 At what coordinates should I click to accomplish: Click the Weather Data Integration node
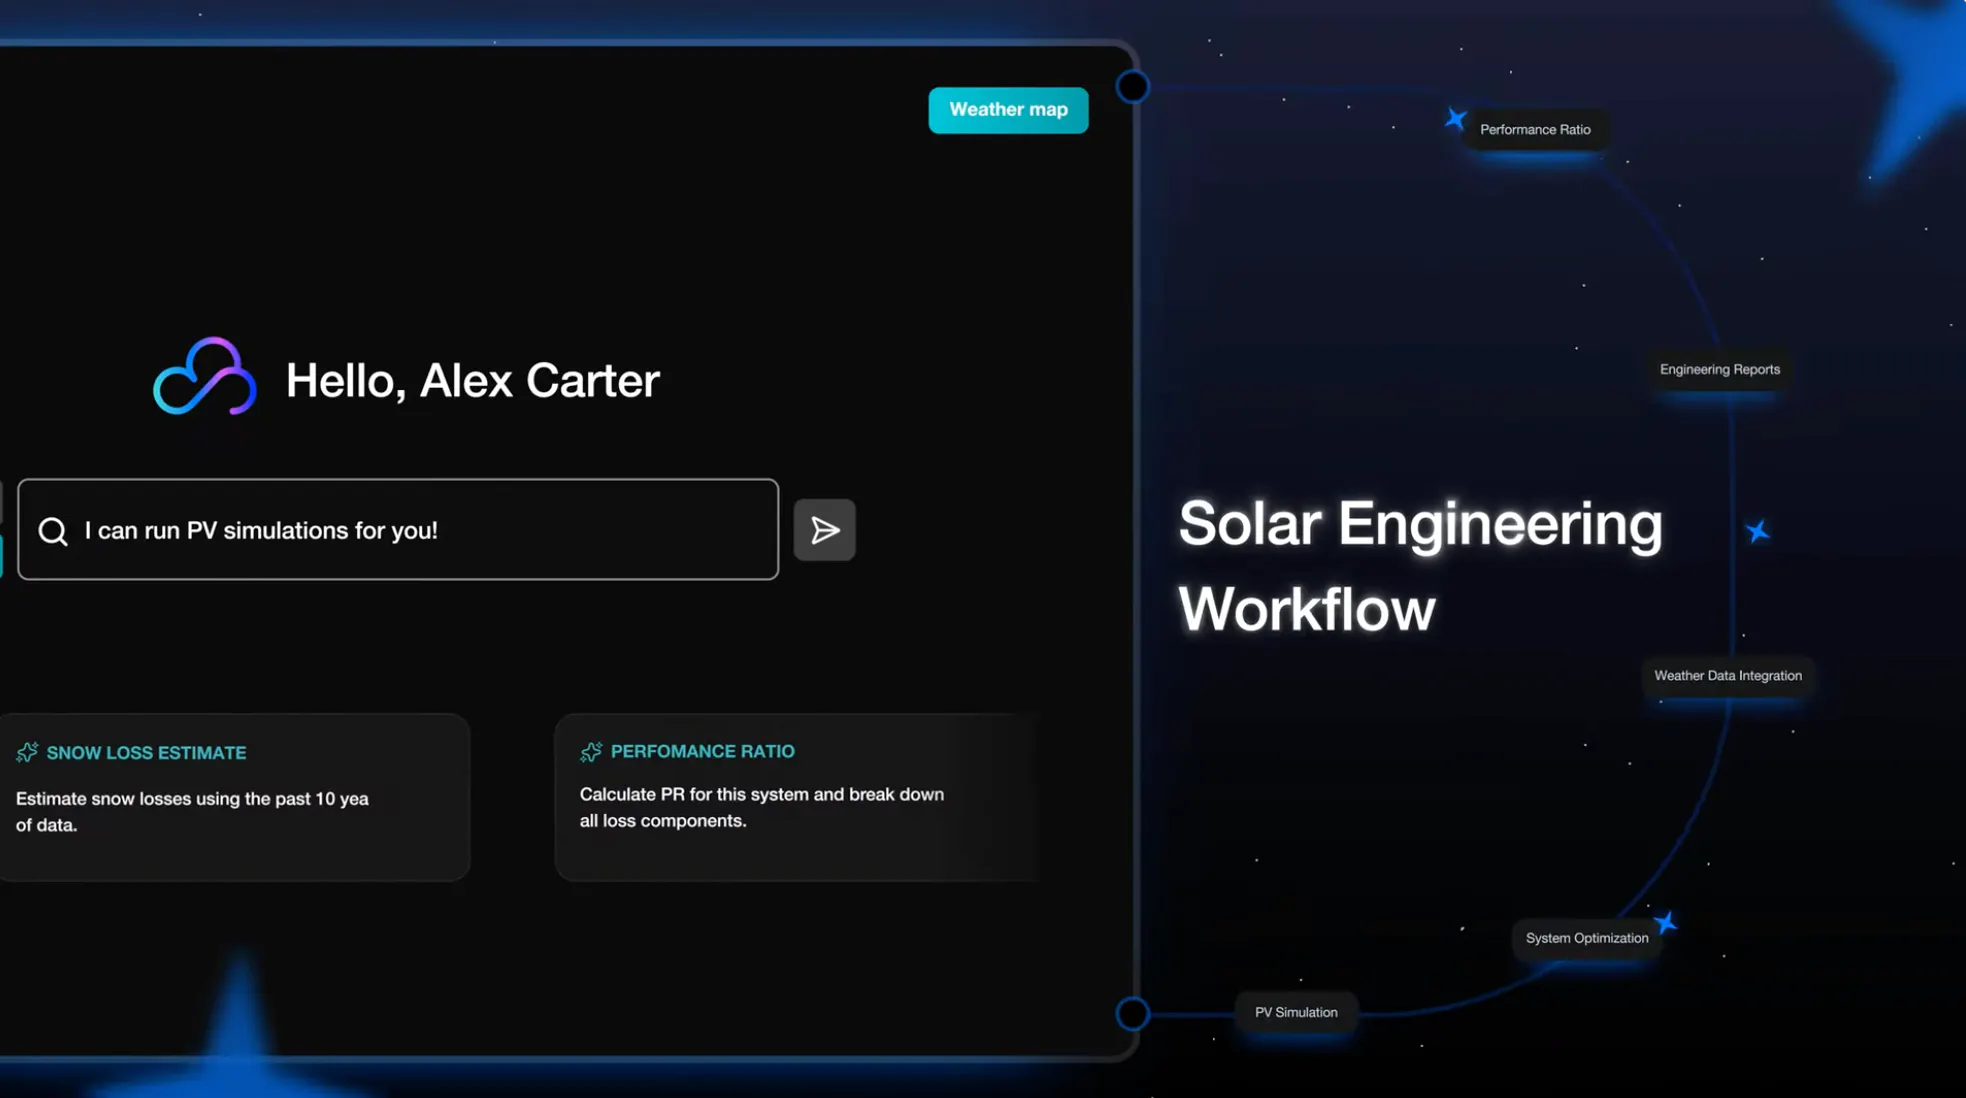point(1727,676)
